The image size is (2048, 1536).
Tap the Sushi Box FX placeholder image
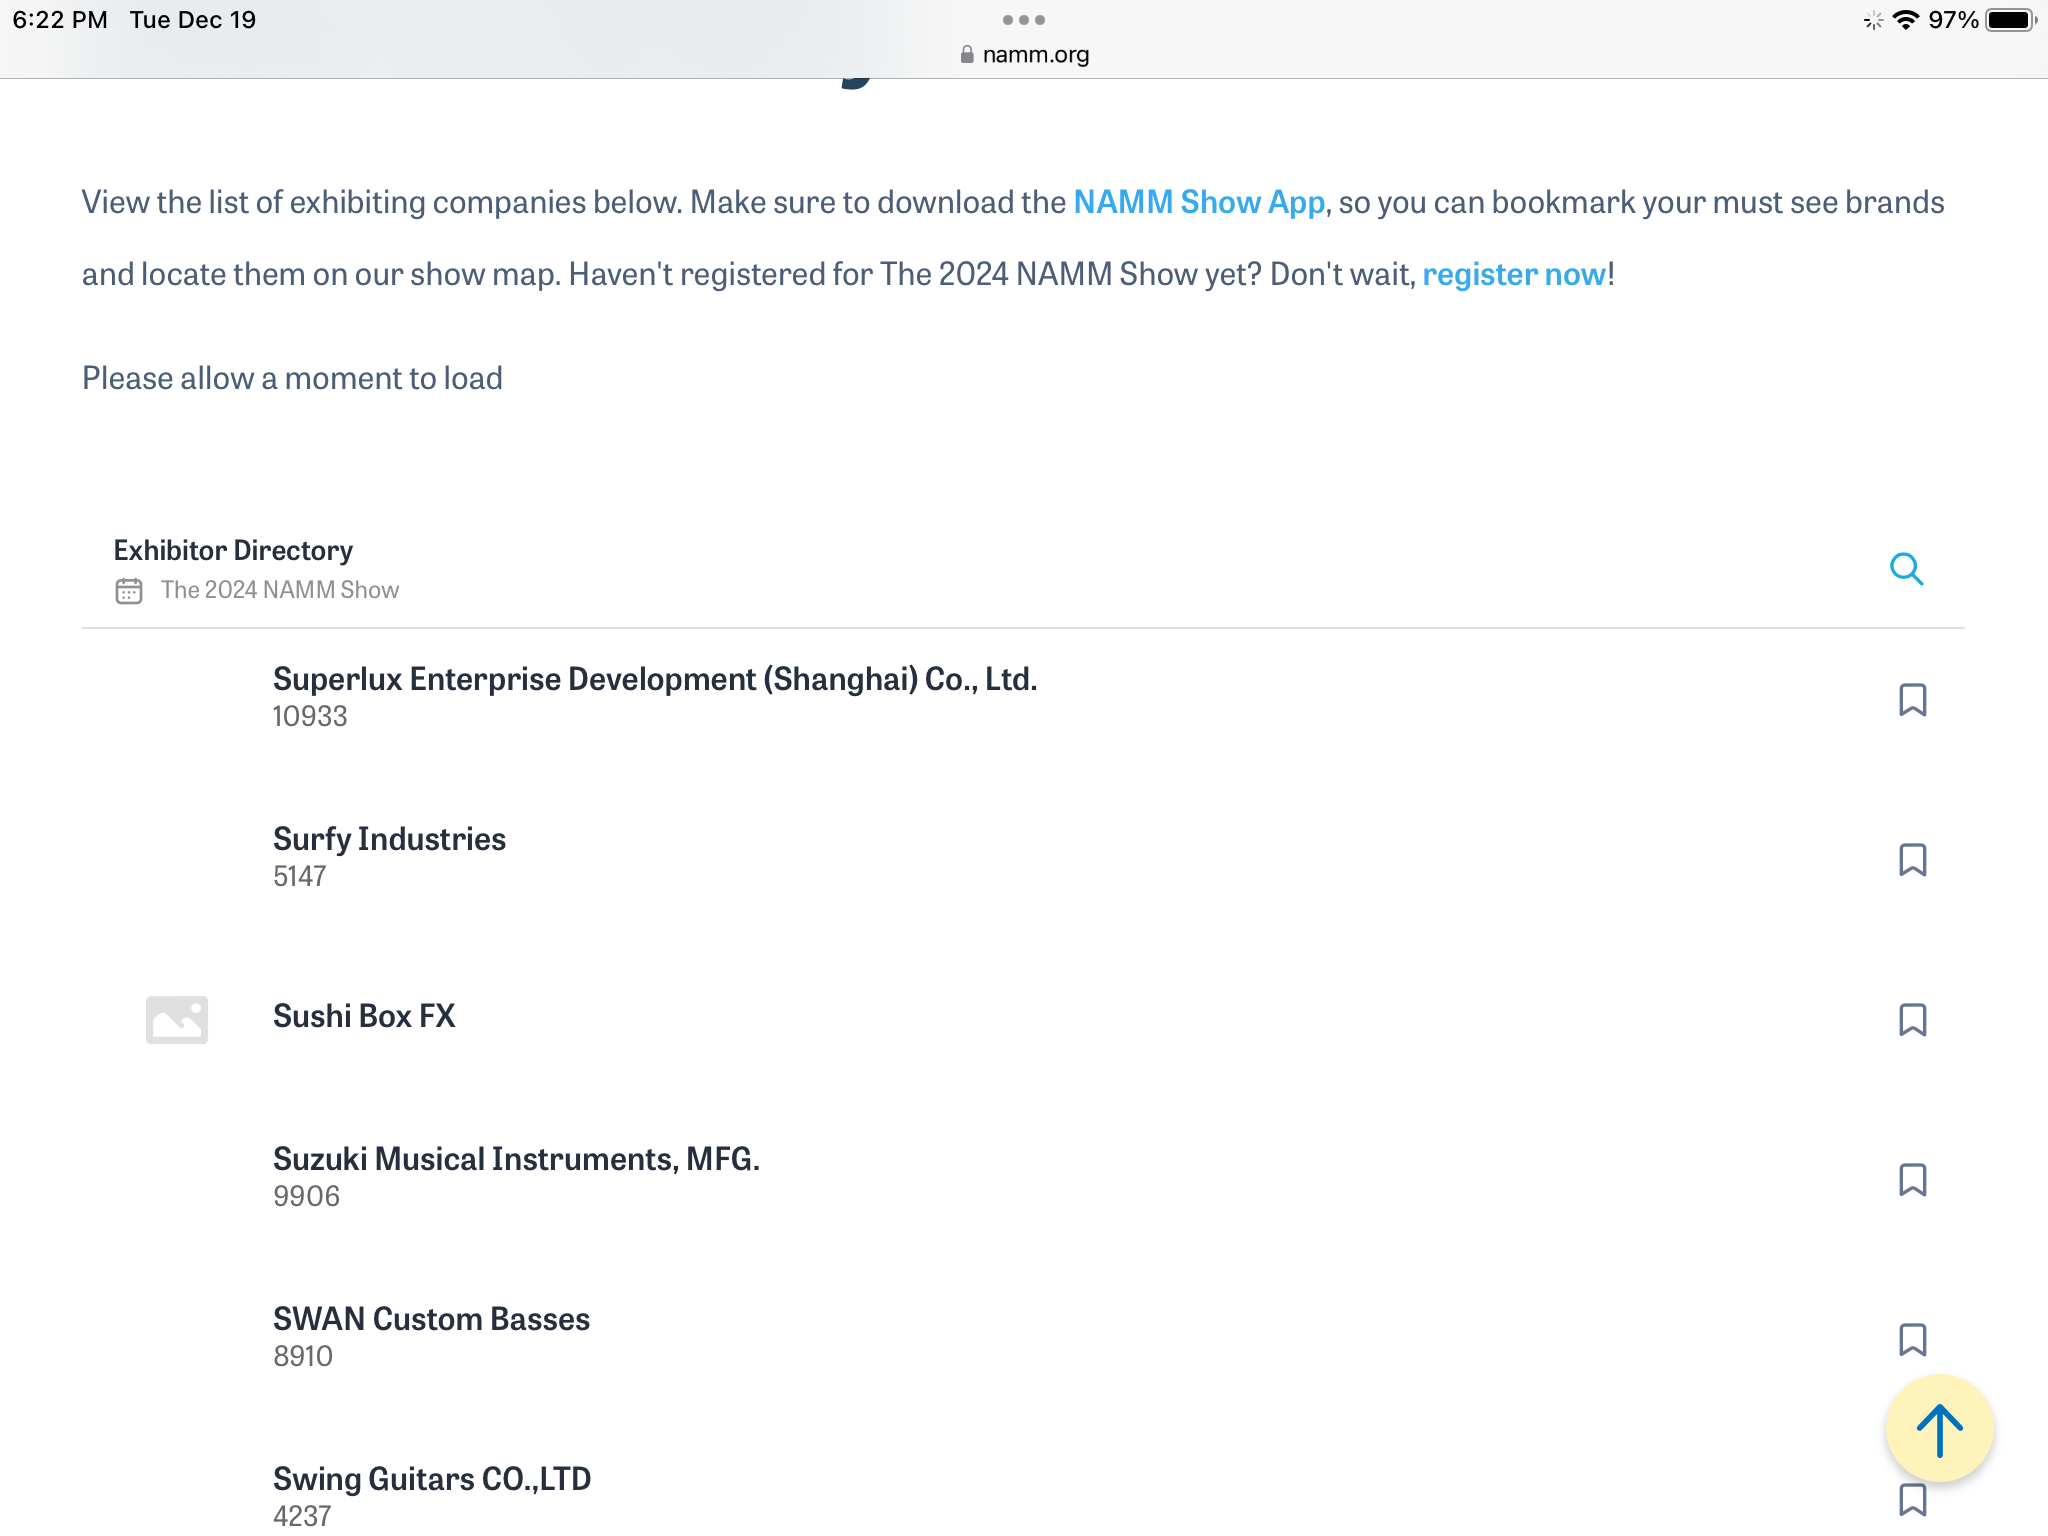coord(177,1019)
